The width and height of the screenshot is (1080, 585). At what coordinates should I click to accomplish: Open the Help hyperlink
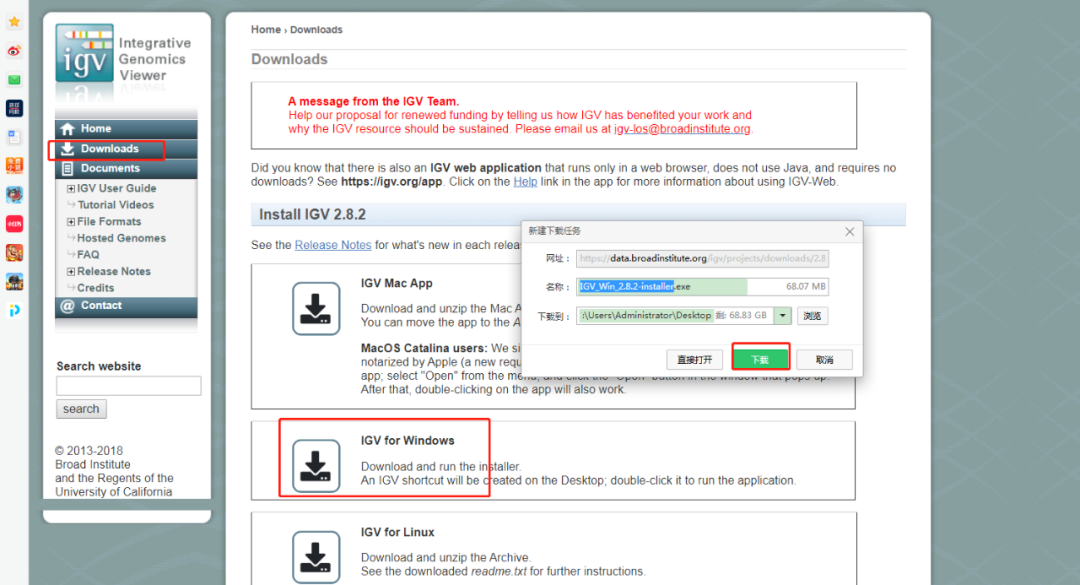click(525, 182)
